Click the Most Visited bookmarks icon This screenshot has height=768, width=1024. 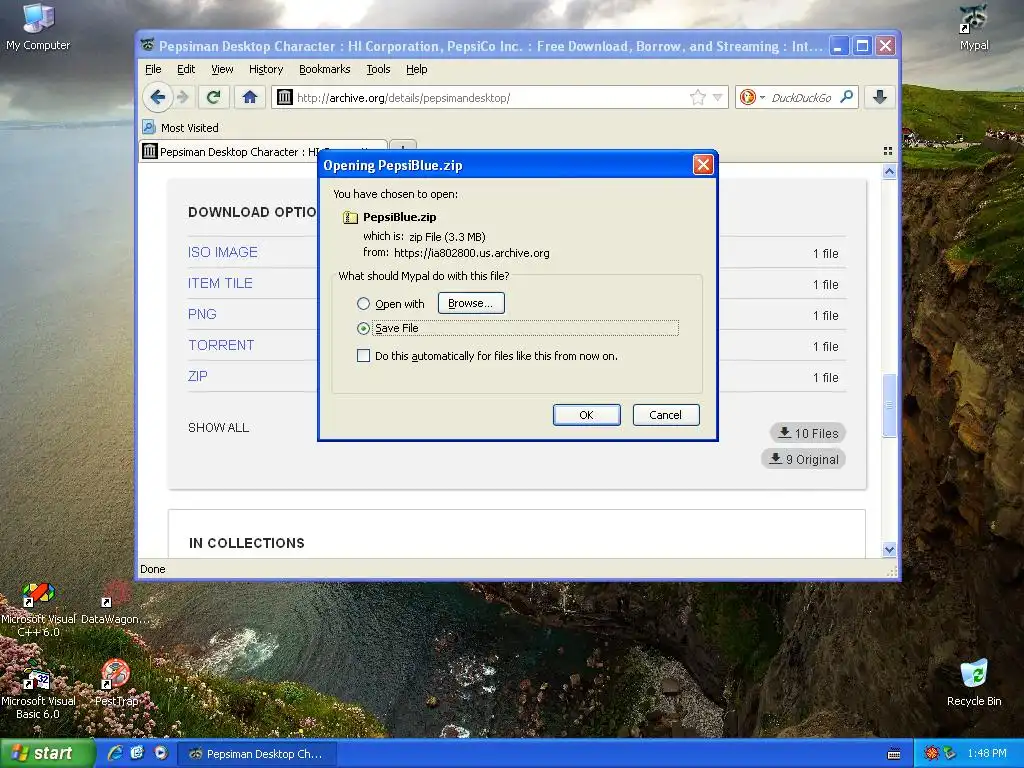[x=149, y=127]
